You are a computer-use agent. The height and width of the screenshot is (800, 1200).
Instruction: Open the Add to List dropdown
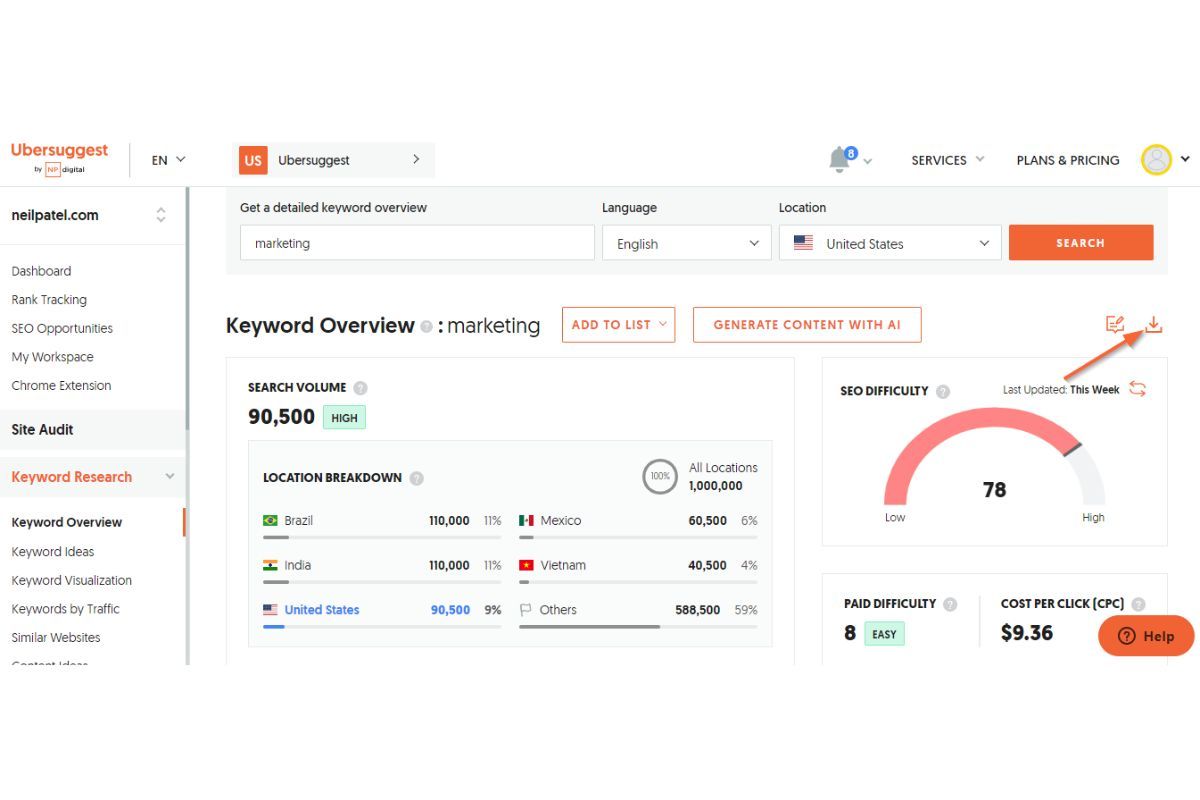click(x=618, y=325)
